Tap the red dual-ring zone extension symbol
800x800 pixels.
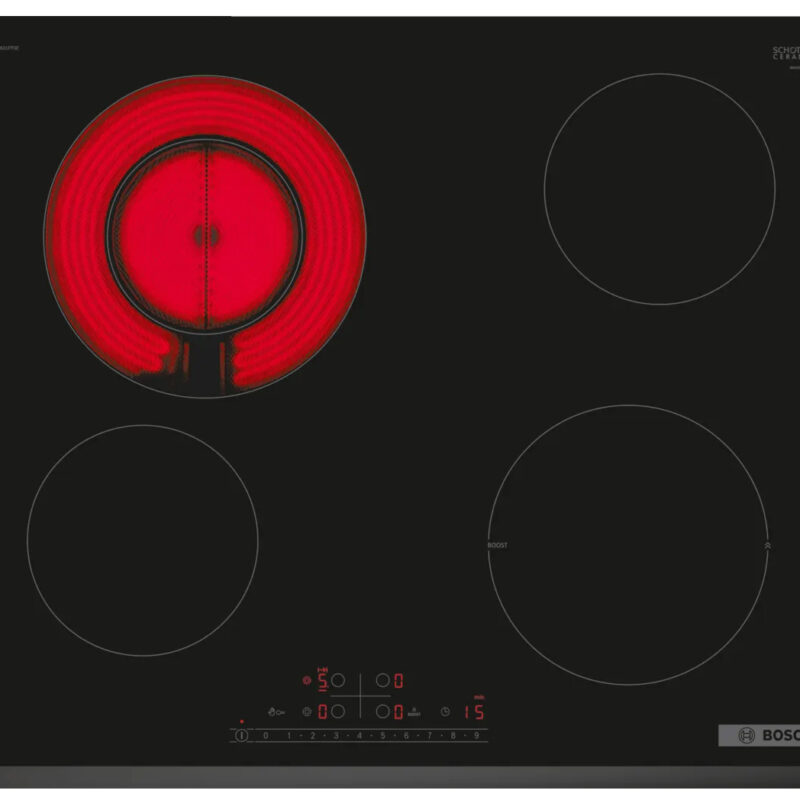tap(307, 680)
